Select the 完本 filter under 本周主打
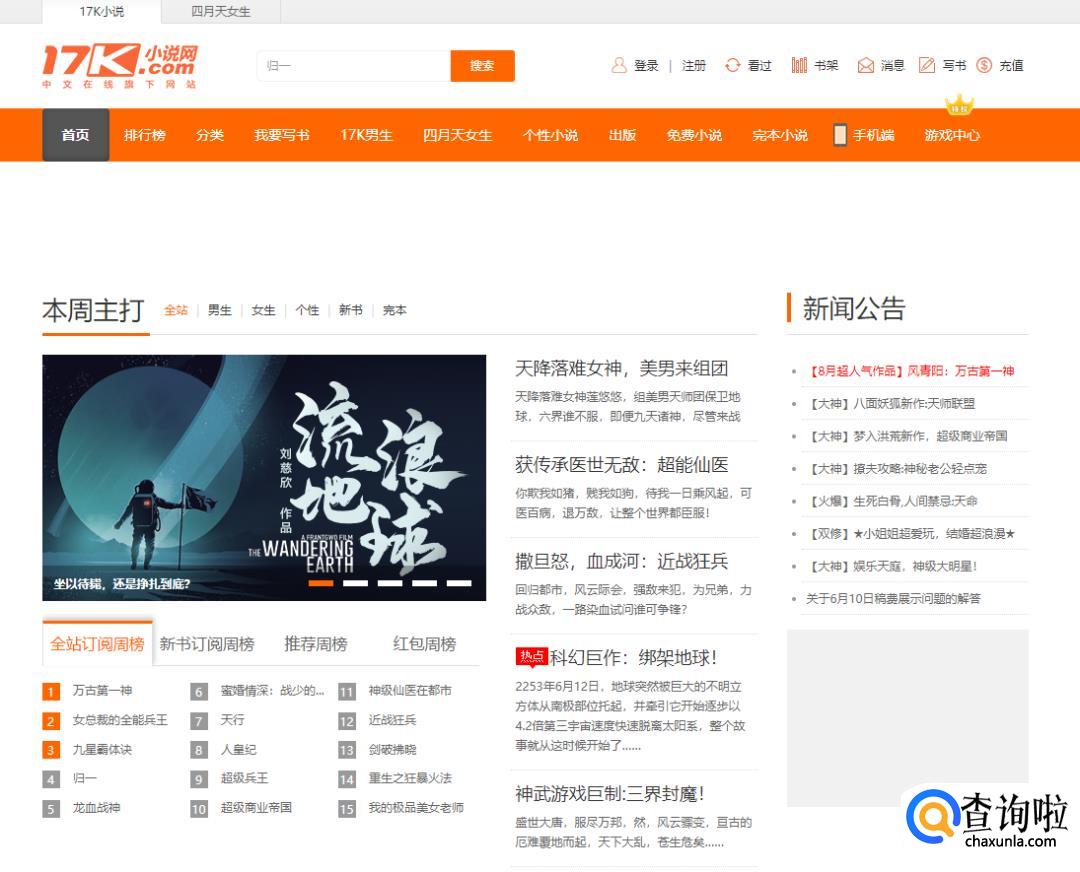 [x=395, y=310]
